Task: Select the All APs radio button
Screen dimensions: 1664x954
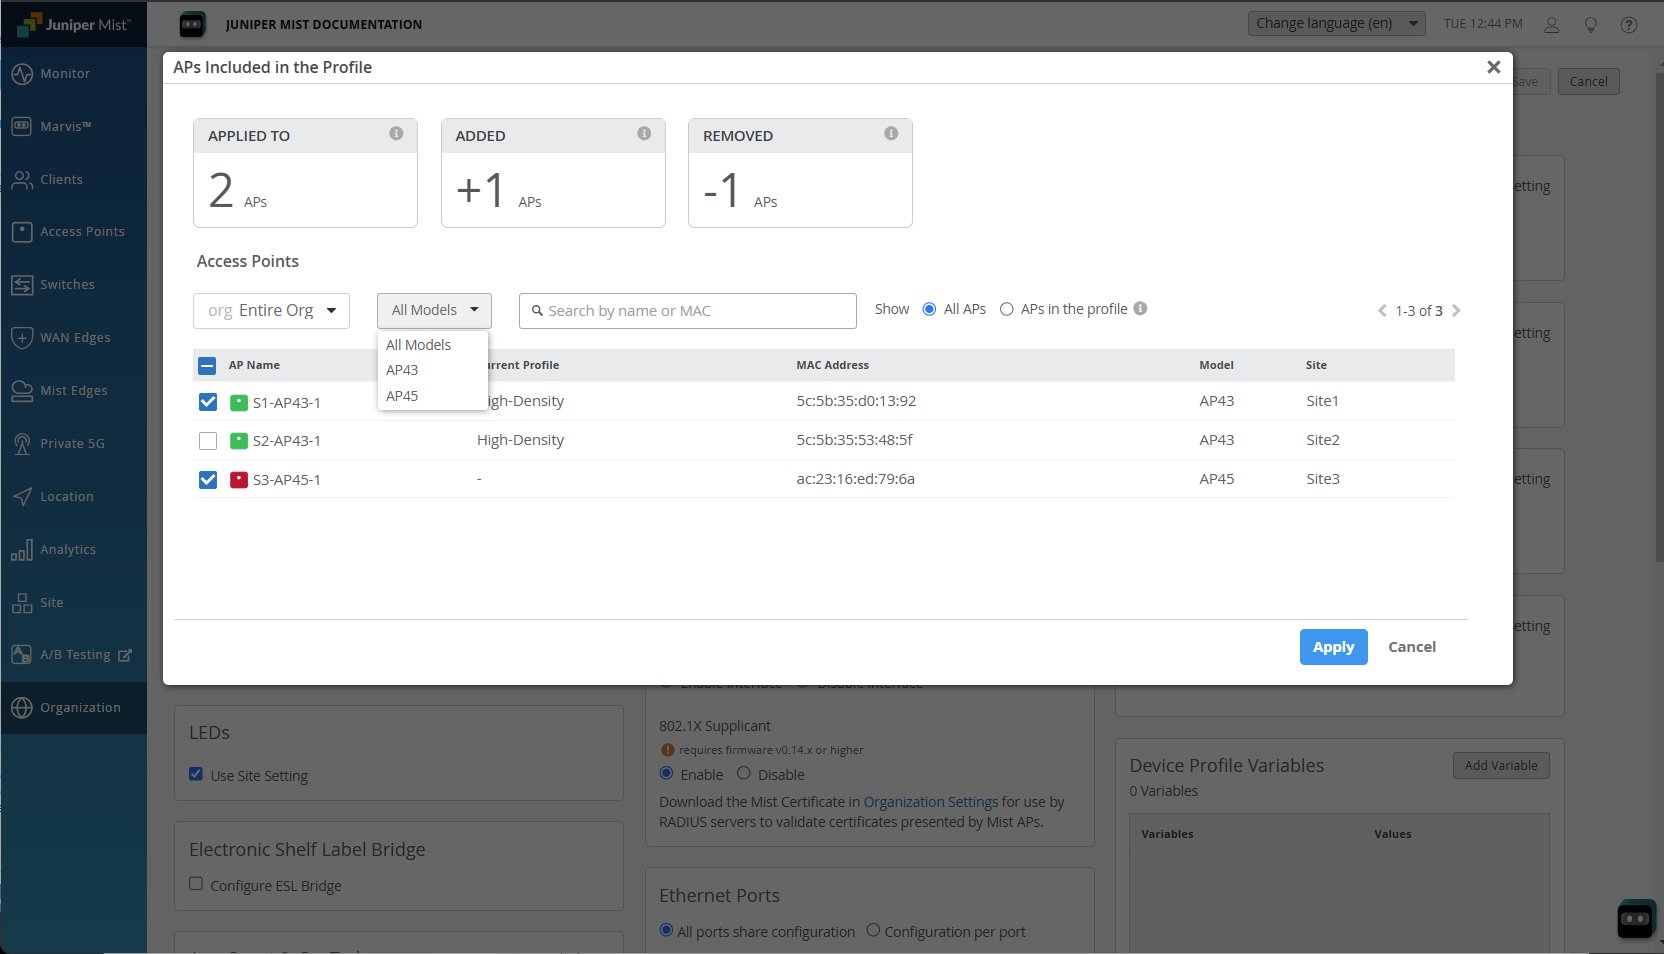Action: point(929,309)
